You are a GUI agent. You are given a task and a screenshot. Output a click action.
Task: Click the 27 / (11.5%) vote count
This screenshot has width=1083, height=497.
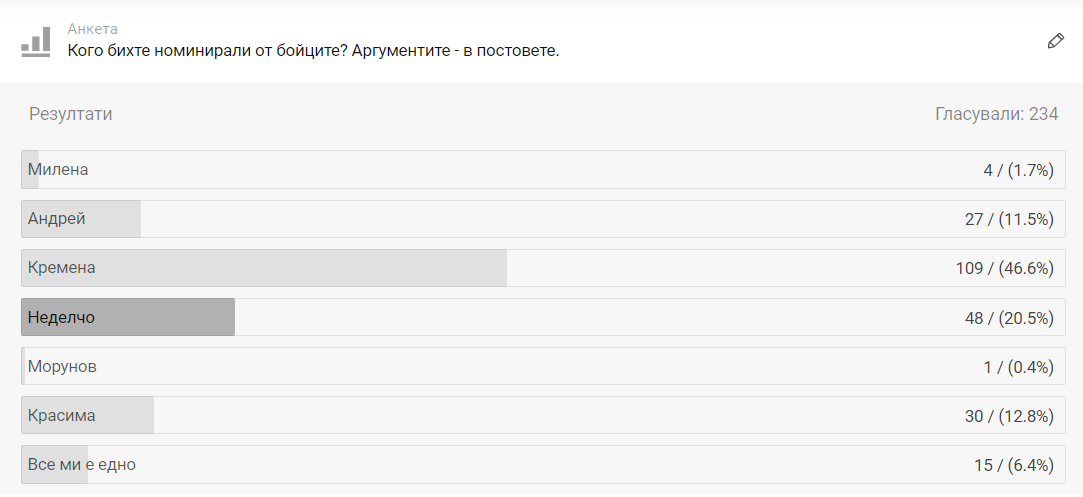coord(1009,219)
